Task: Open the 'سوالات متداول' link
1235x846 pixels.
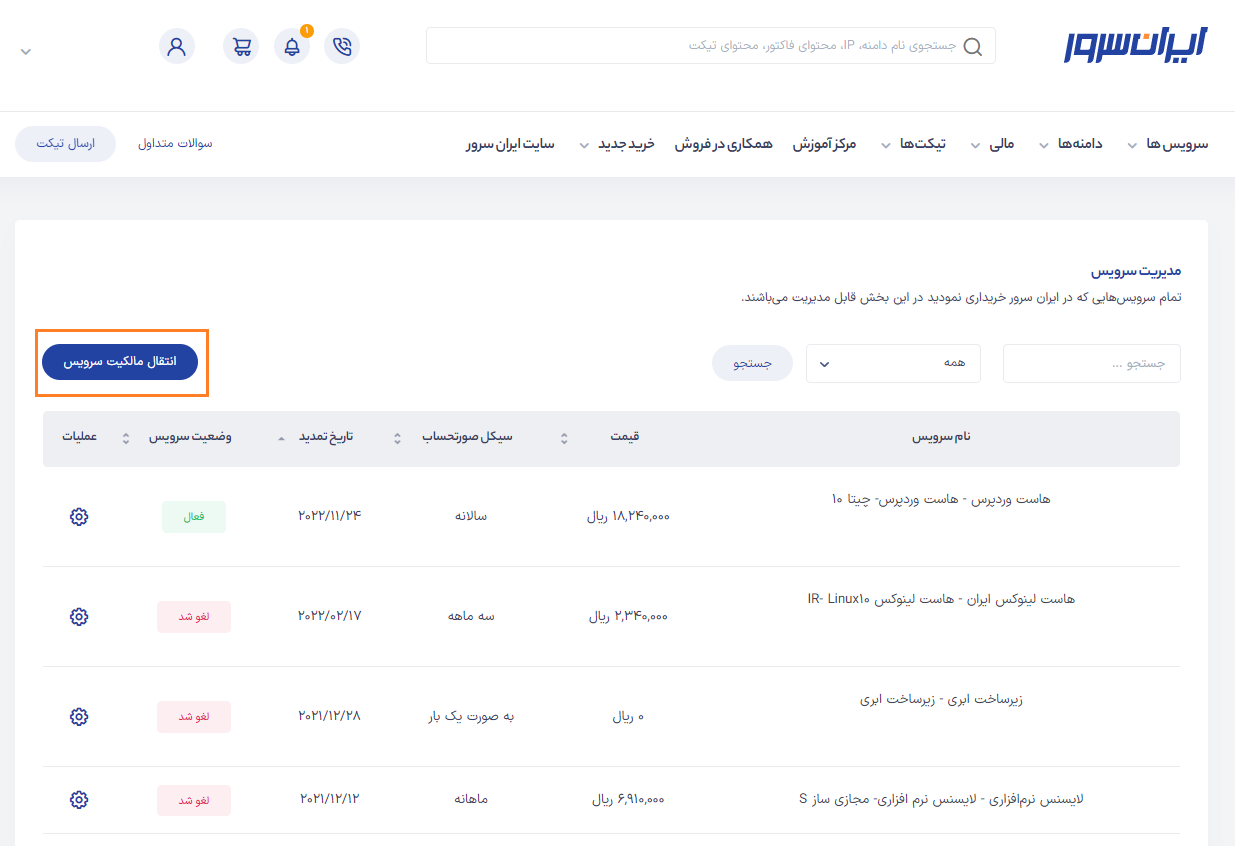Action: [x=175, y=144]
